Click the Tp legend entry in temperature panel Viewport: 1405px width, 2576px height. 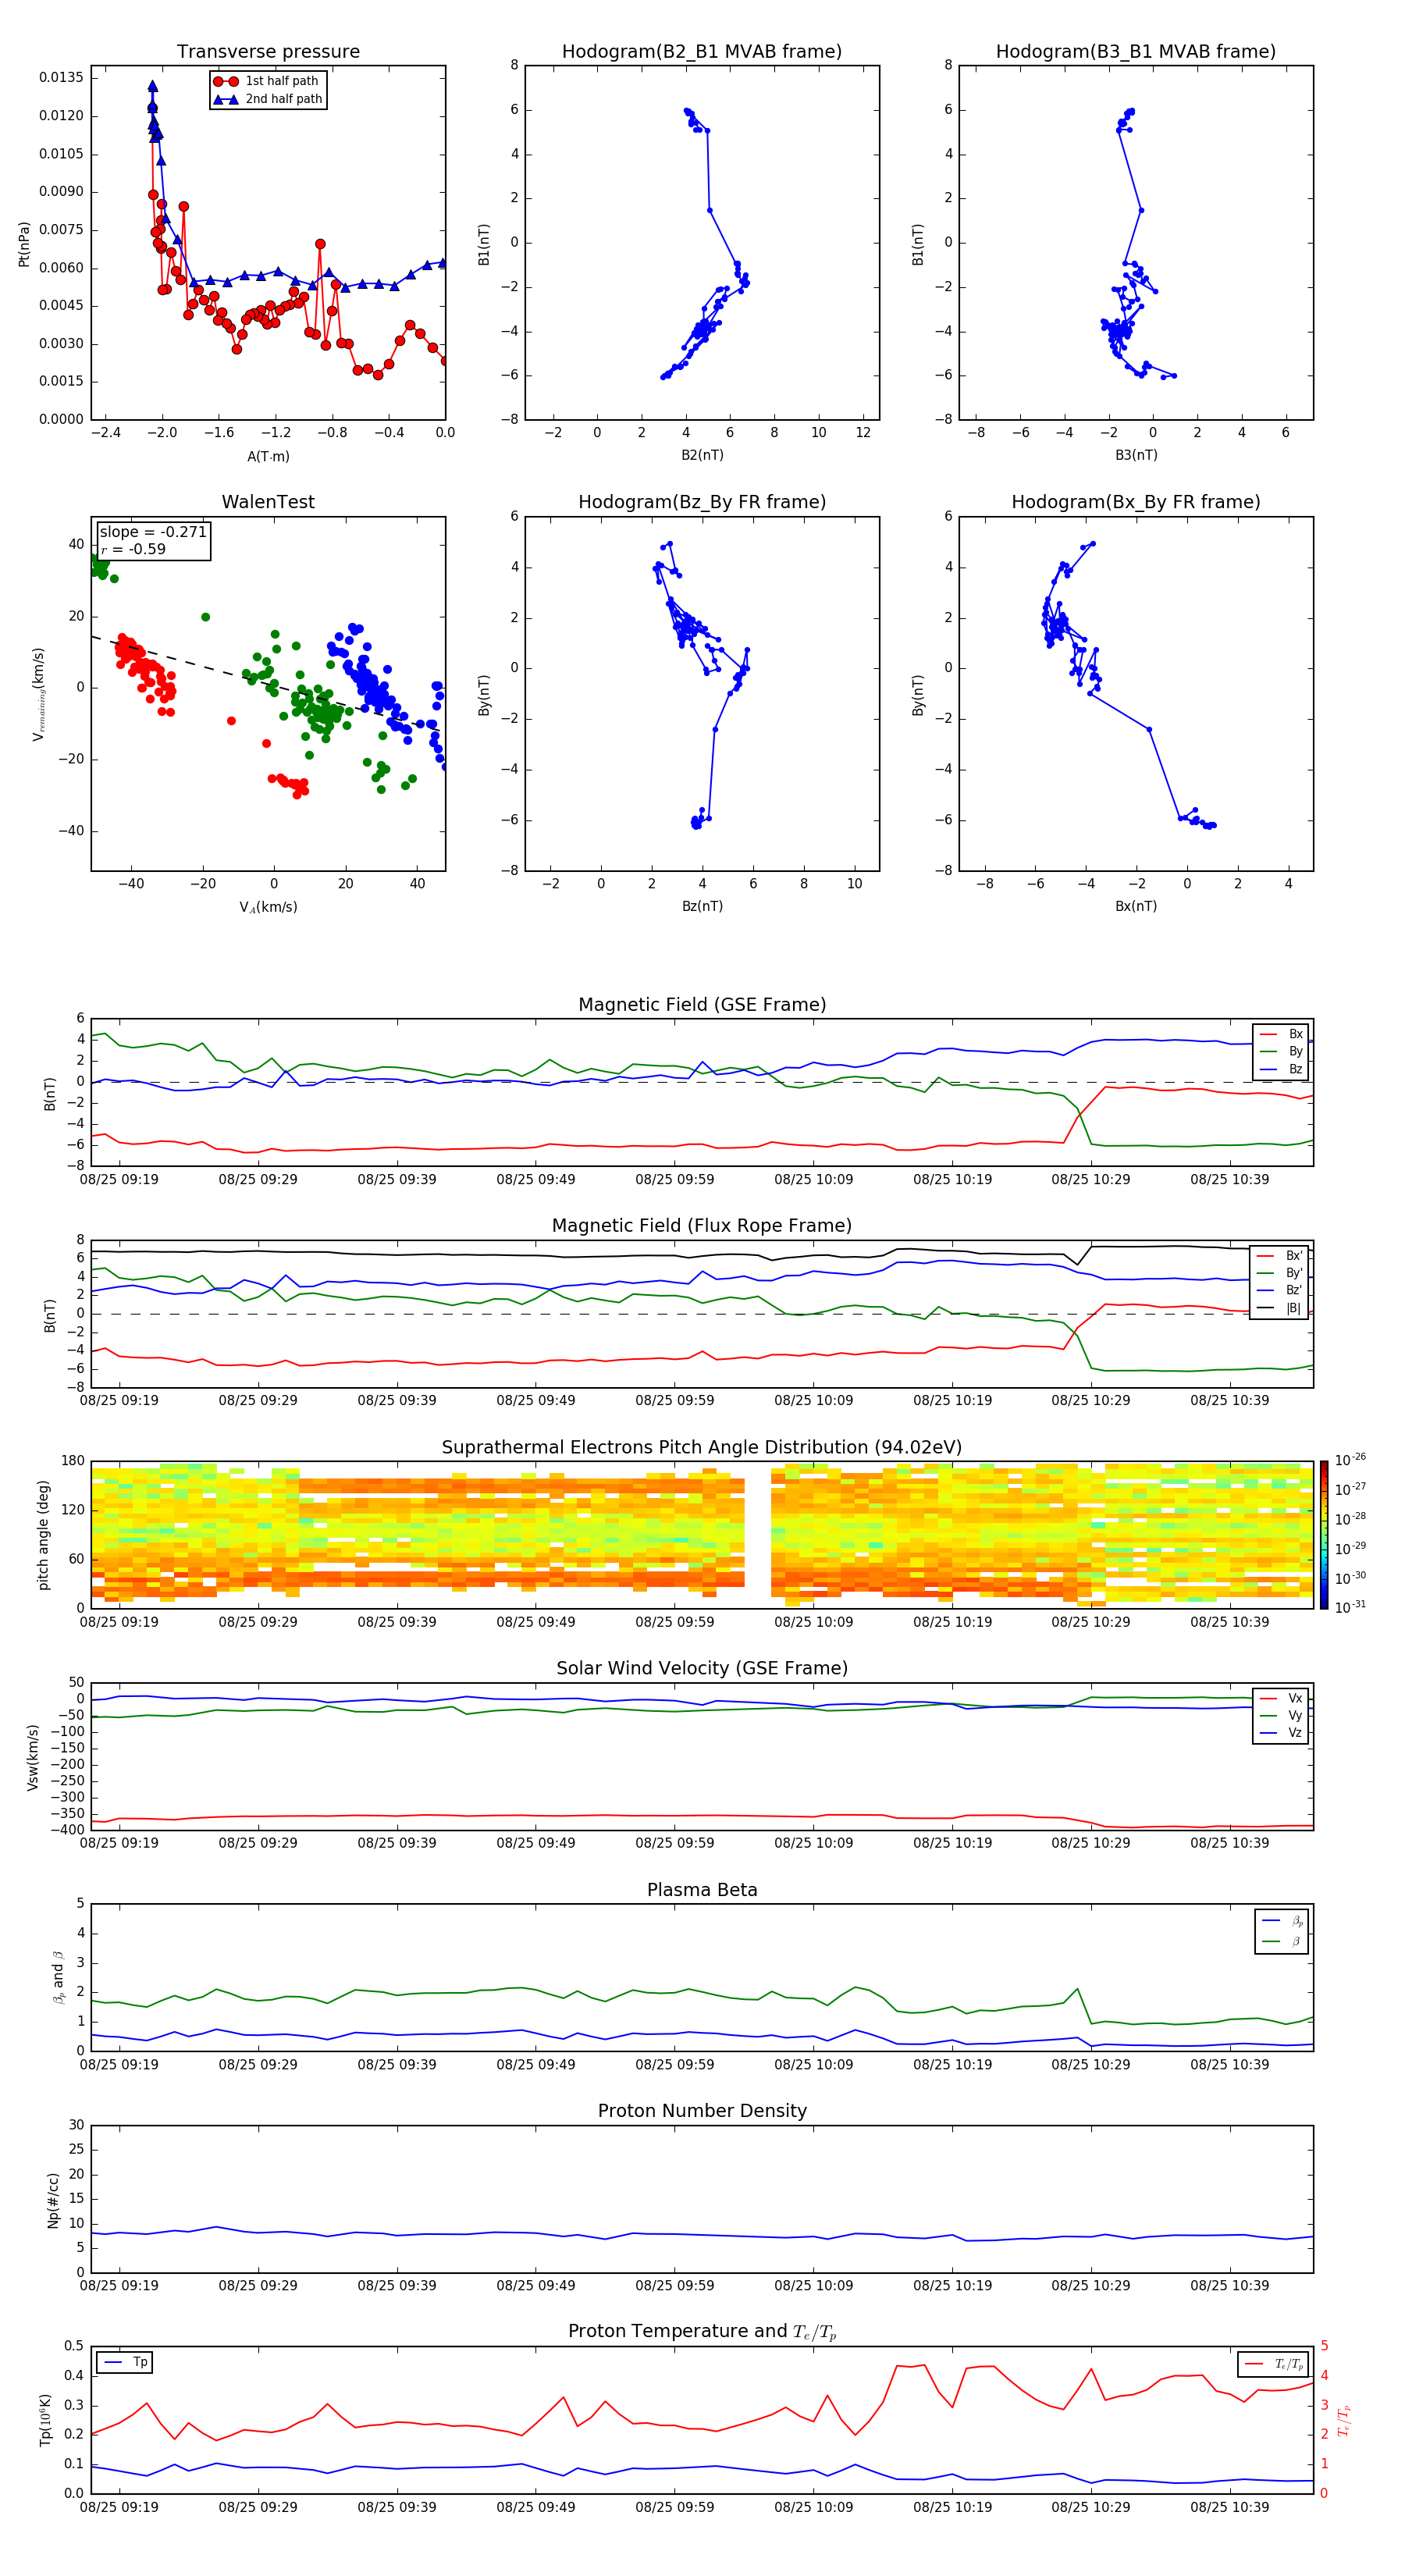coord(124,2362)
